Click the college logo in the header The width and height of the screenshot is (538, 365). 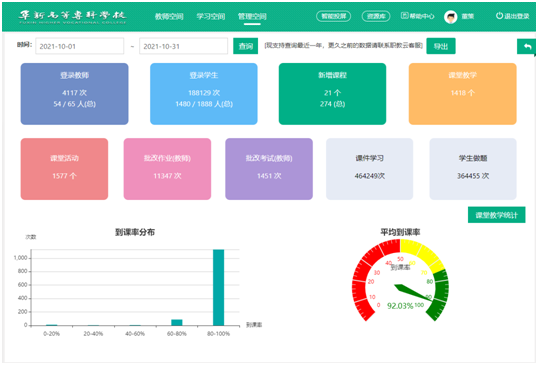[73, 17]
